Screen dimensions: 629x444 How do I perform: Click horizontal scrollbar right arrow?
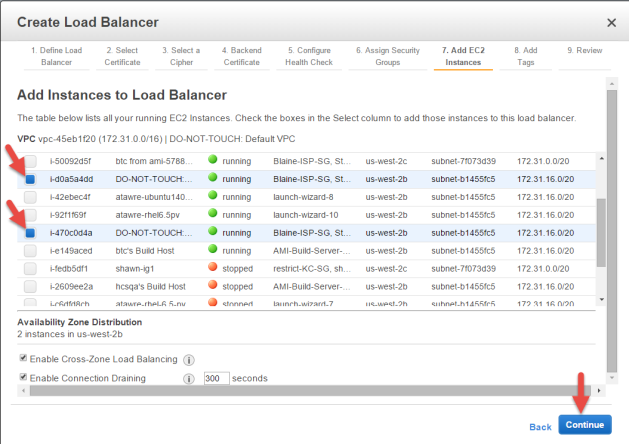coord(599,390)
